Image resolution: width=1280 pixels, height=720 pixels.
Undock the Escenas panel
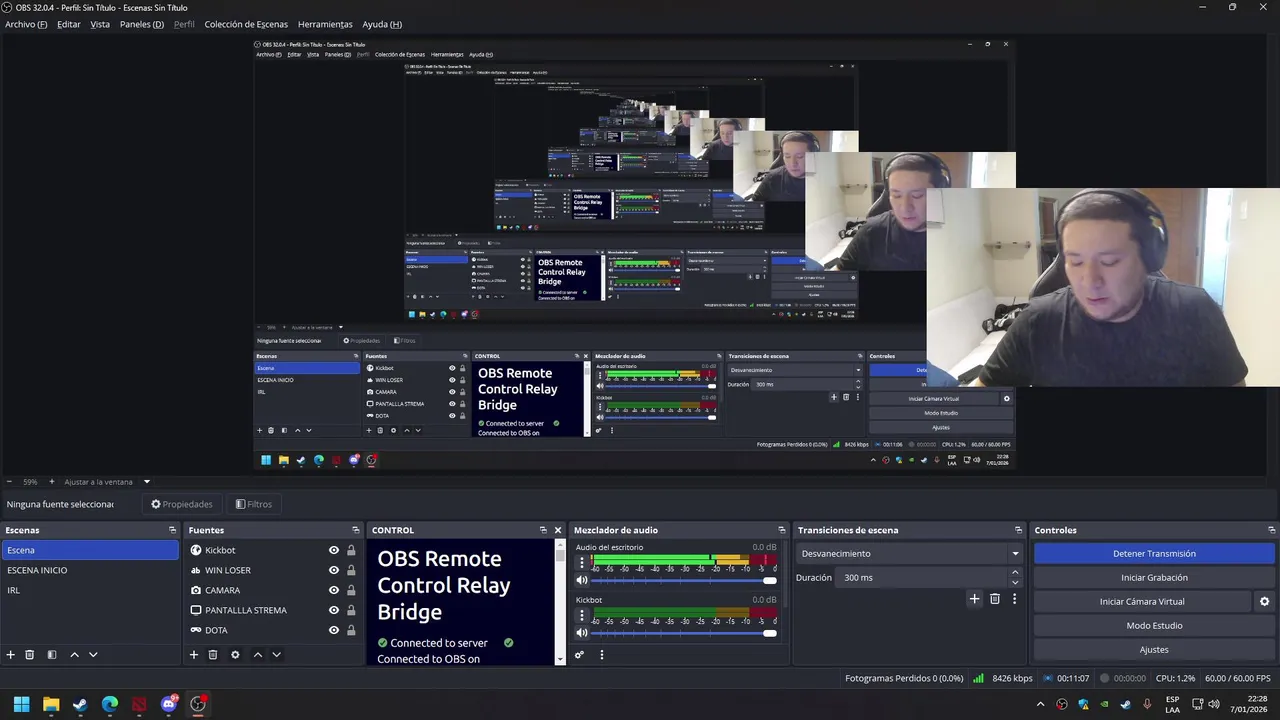pyautogui.click(x=172, y=530)
